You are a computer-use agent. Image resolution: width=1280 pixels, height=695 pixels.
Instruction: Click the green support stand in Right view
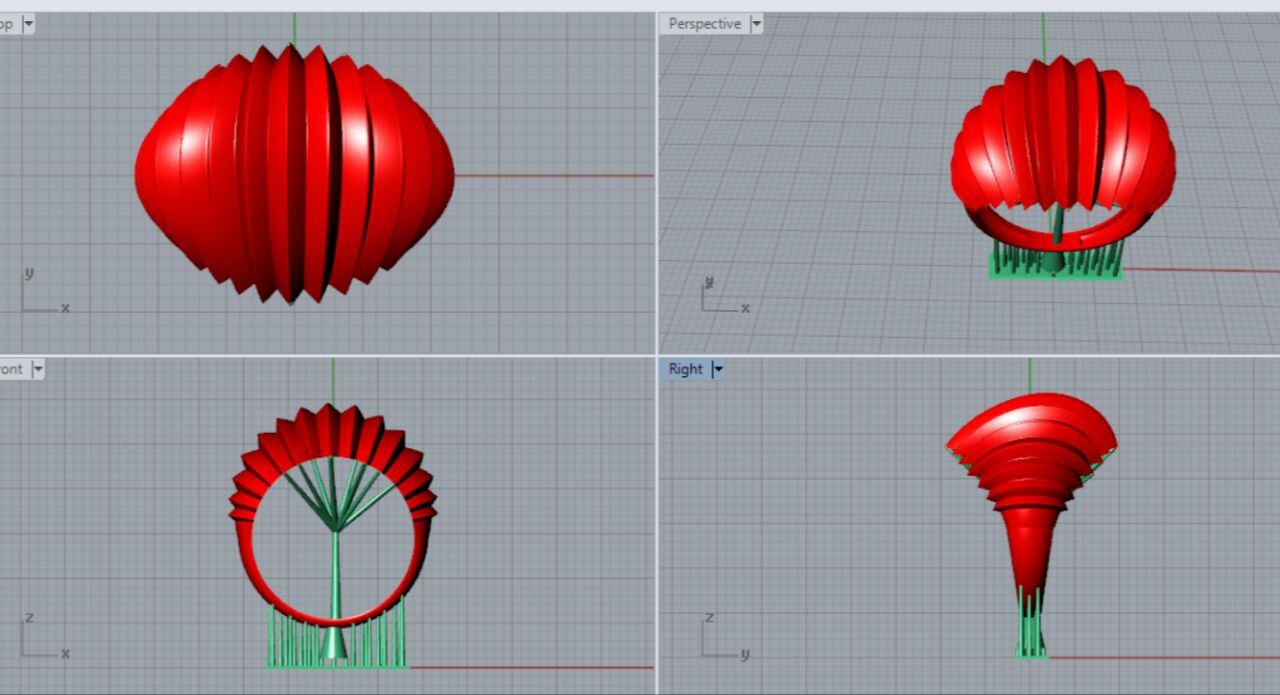click(x=1030, y=630)
